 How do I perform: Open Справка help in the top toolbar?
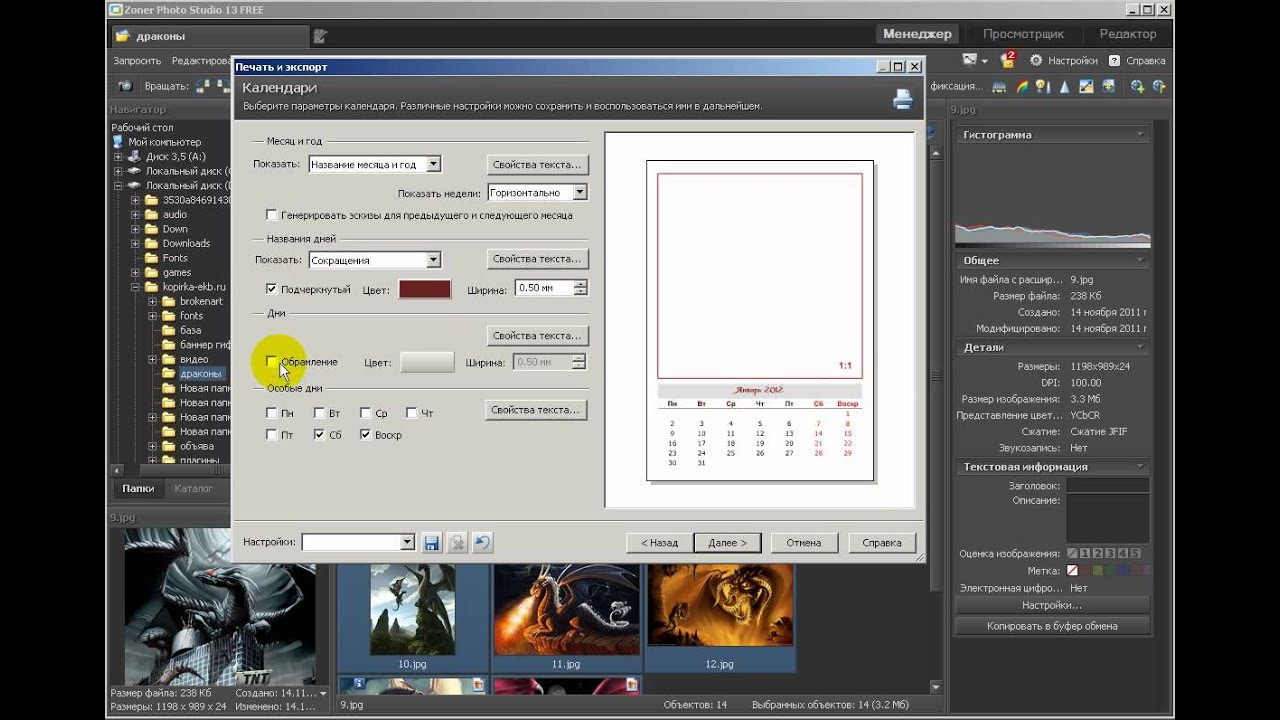pyautogui.click(x=1138, y=60)
